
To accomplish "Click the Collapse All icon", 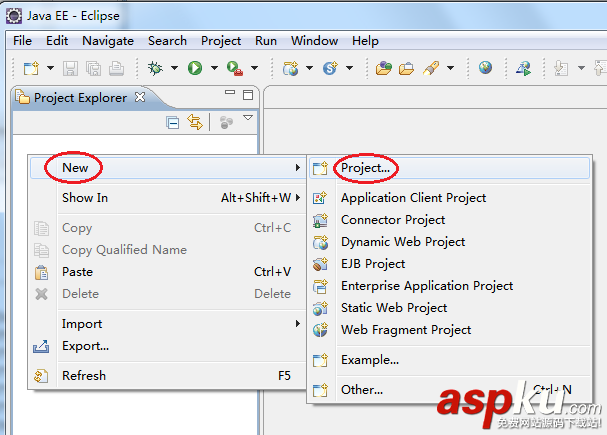I will point(172,123).
